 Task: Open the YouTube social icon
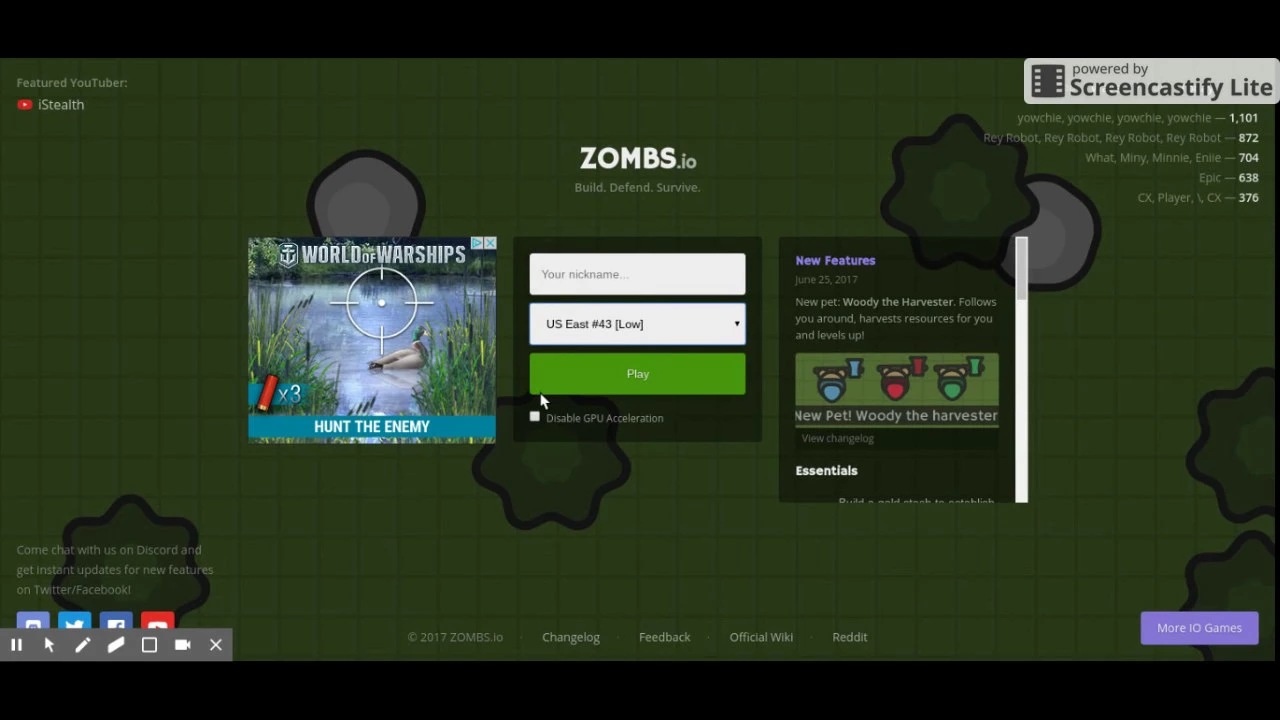point(157,623)
